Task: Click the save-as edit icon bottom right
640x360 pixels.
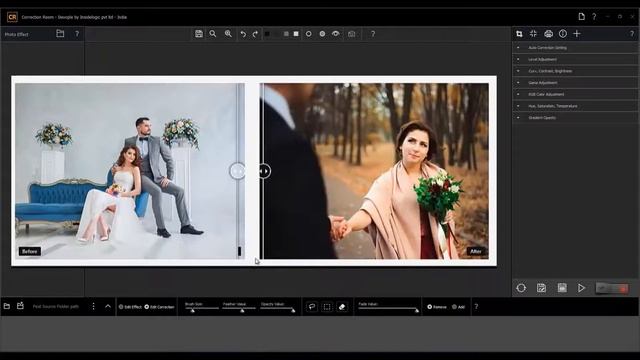Action: click(x=541, y=288)
